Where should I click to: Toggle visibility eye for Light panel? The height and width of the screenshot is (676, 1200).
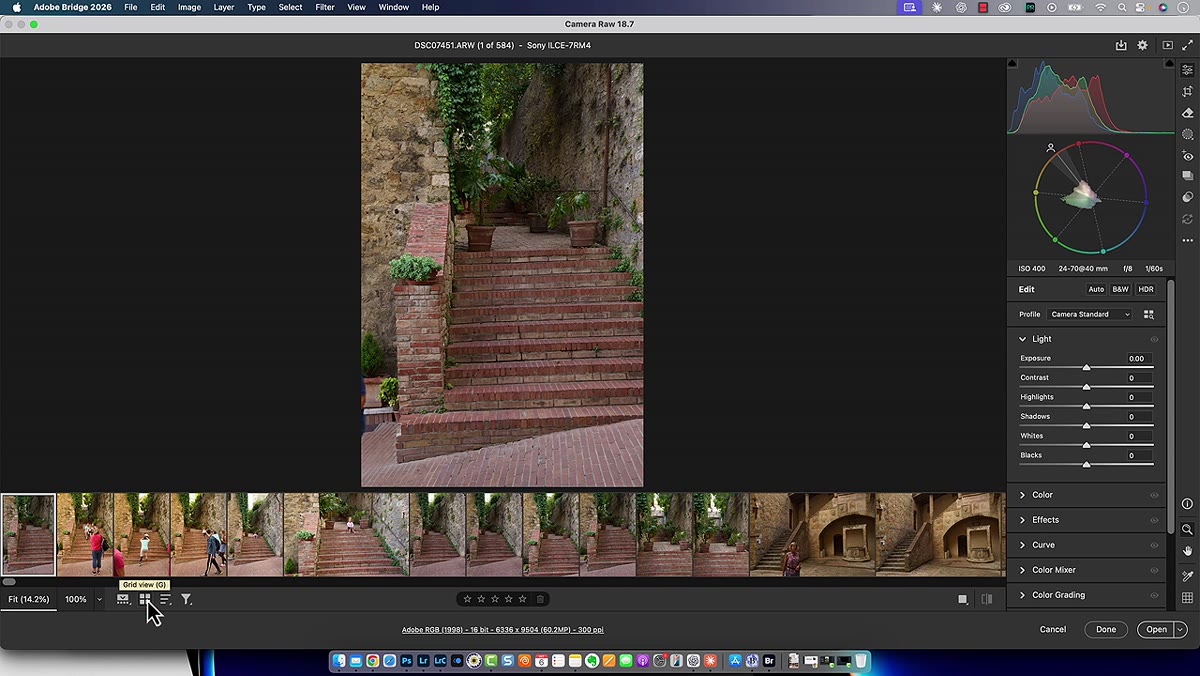coord(1154,339)
